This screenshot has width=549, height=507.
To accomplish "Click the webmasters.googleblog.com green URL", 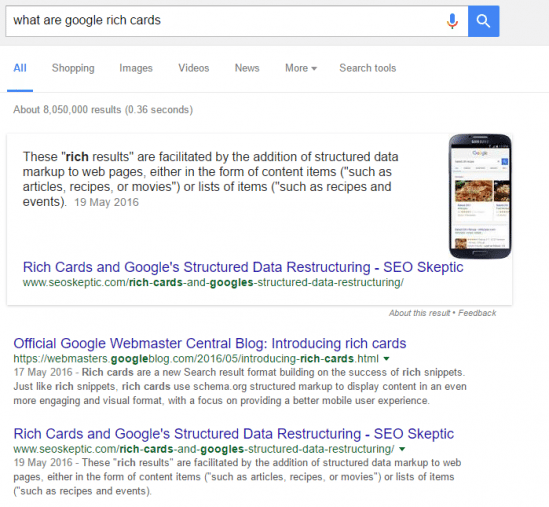I will [x=196, y=359].
